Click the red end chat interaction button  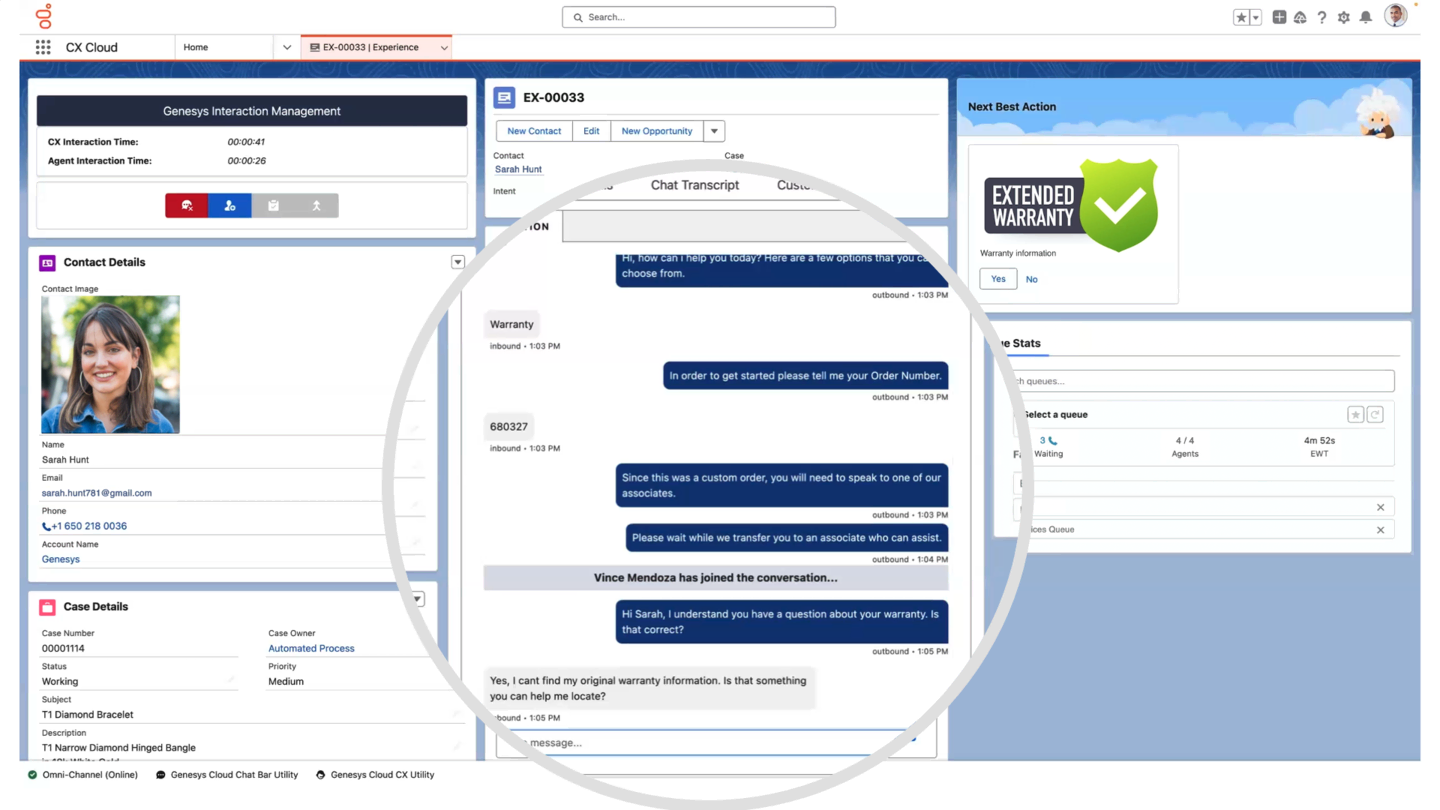(187, 206)
